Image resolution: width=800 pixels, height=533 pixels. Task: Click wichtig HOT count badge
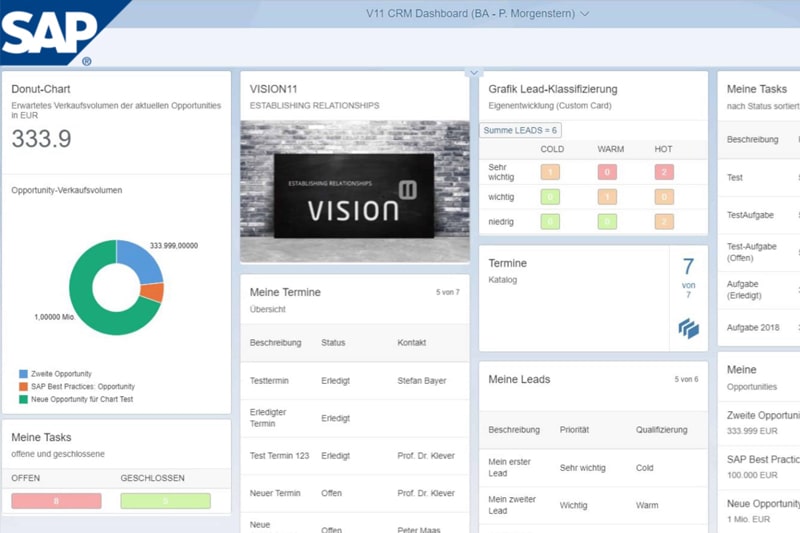pyautogui.click(x=664, y=197)
